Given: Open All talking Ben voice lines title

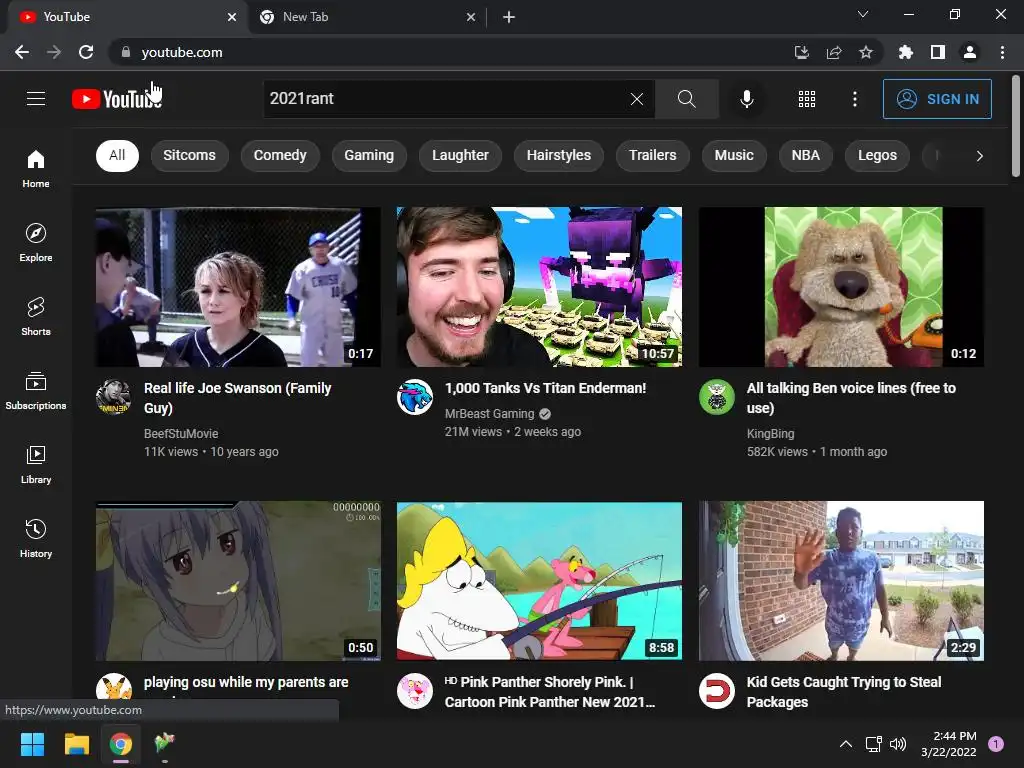Looking at the screenshot, I should coord(851,398).
